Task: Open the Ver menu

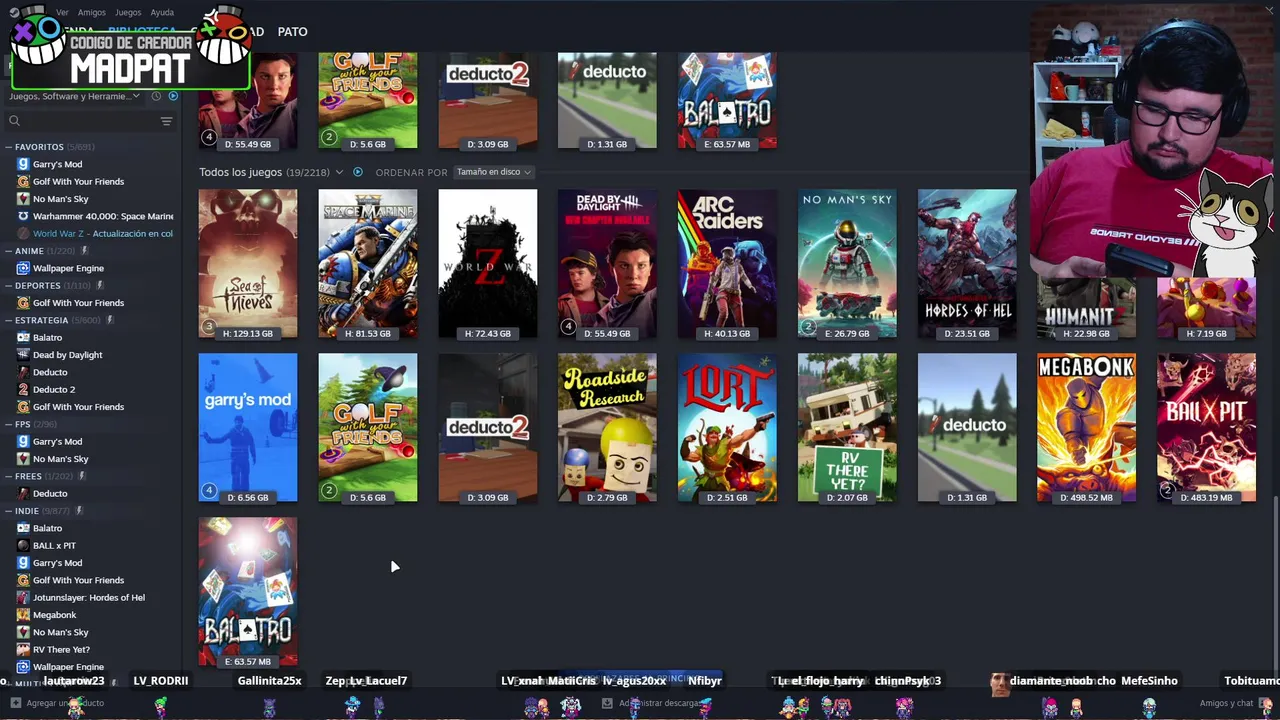Action: [x=62, y=13]
